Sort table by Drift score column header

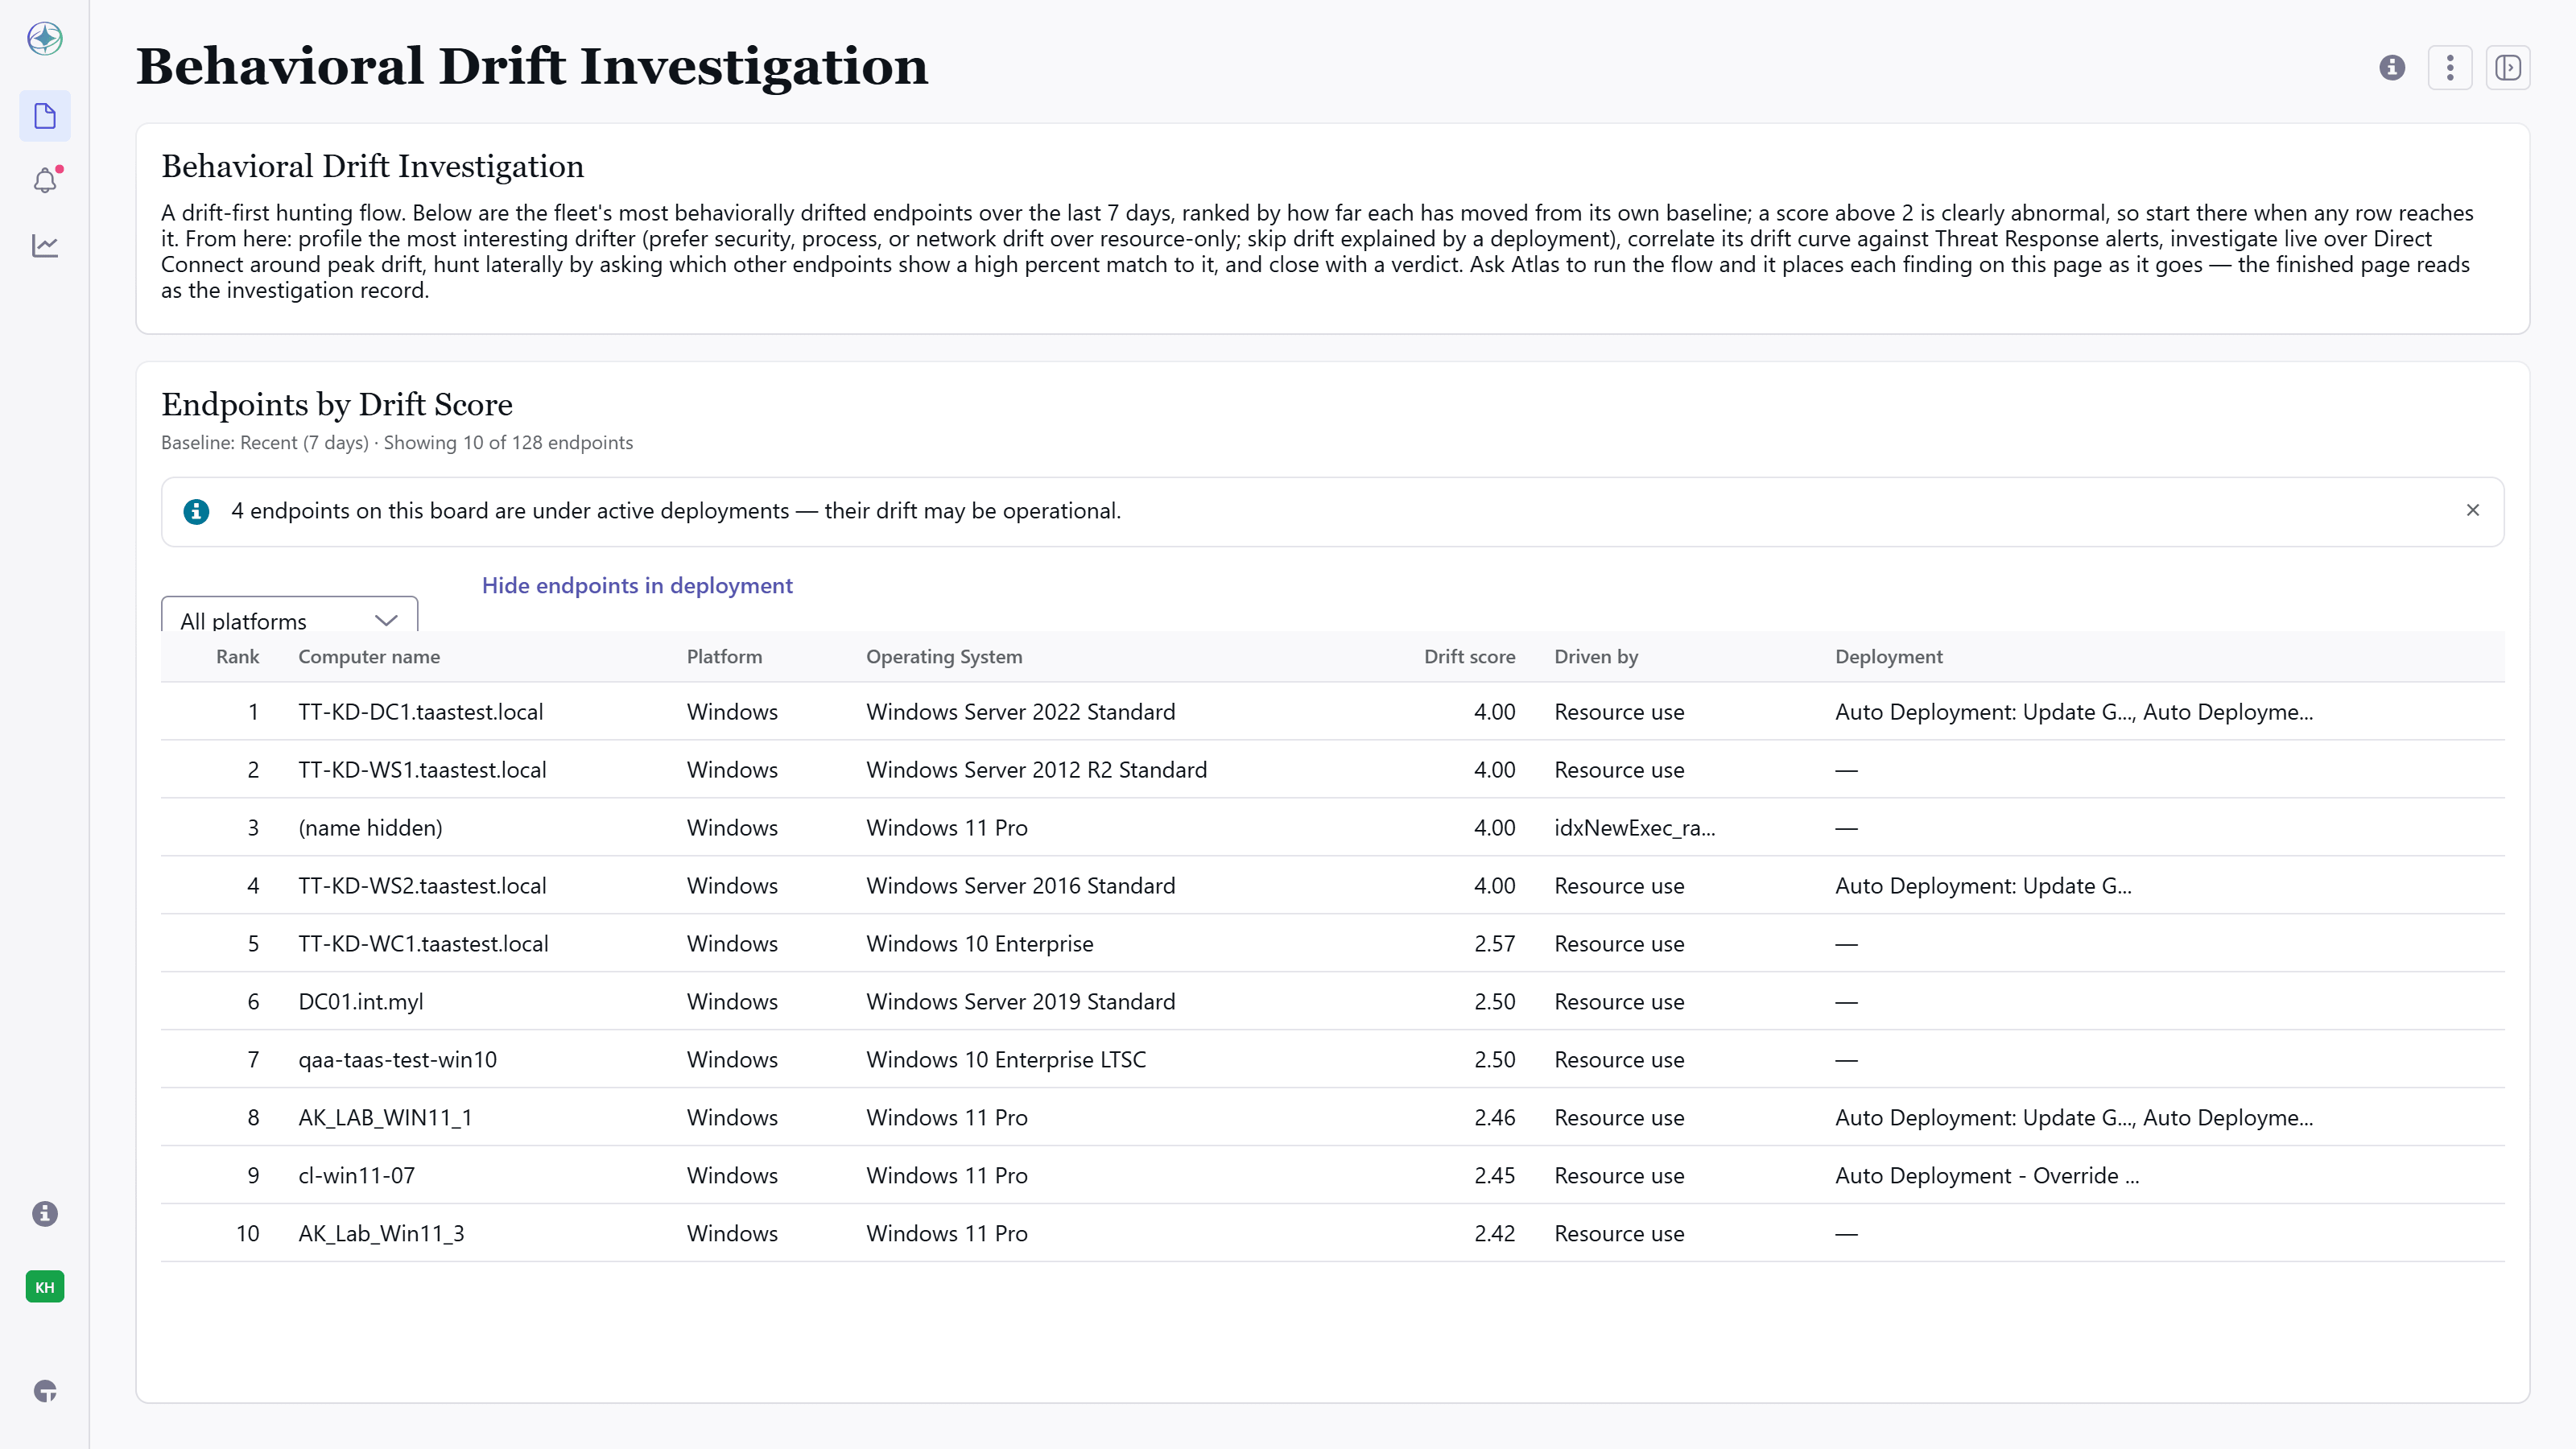tap(1469, 656)
